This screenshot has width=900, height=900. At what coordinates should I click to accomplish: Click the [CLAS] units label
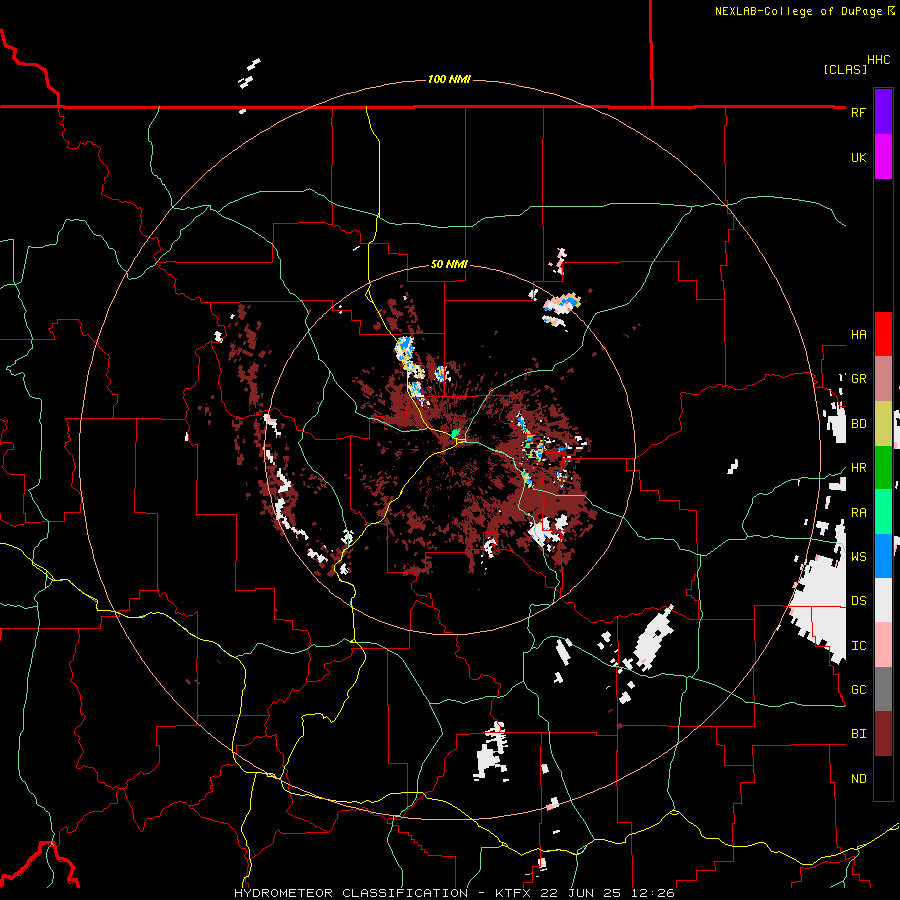(x=845, y=70)
